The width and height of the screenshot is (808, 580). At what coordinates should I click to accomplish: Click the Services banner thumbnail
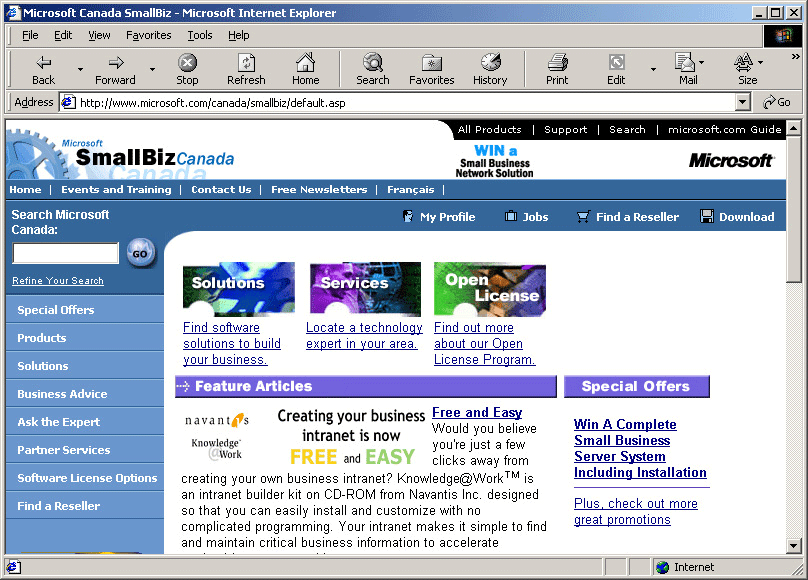[x=365, y=289]
